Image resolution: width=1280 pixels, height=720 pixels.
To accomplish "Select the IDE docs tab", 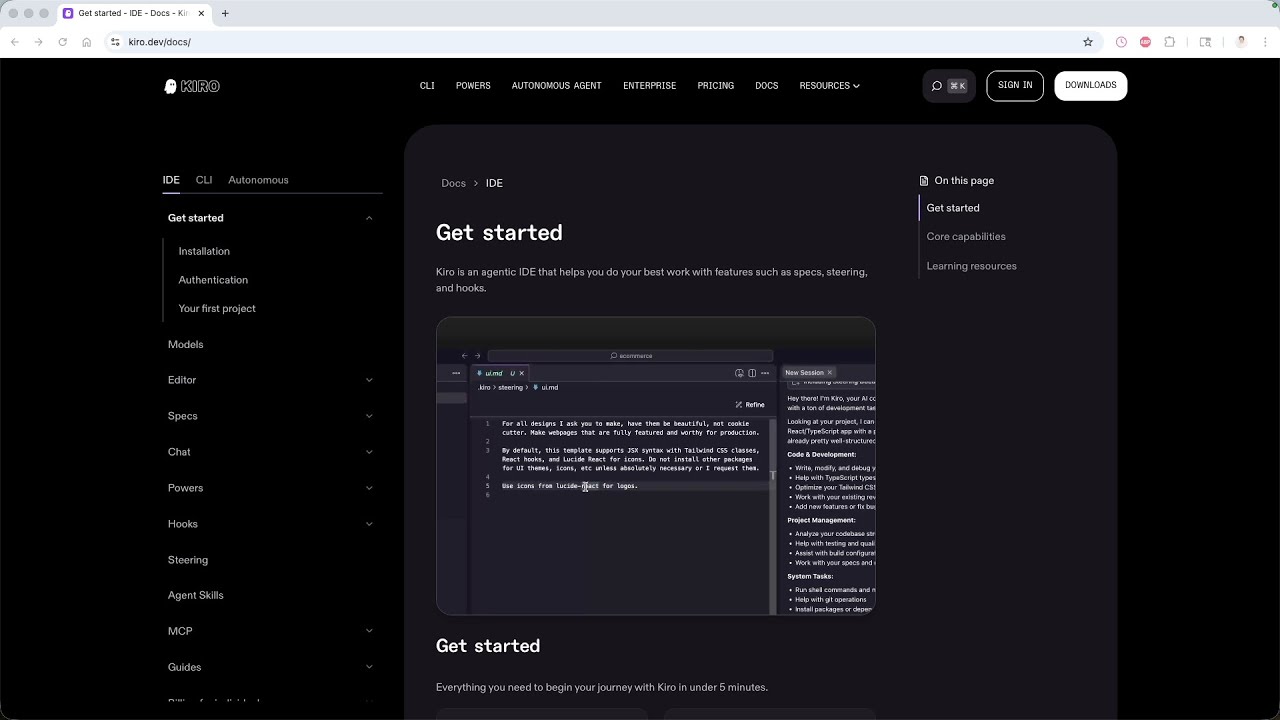I will [171, 180].
